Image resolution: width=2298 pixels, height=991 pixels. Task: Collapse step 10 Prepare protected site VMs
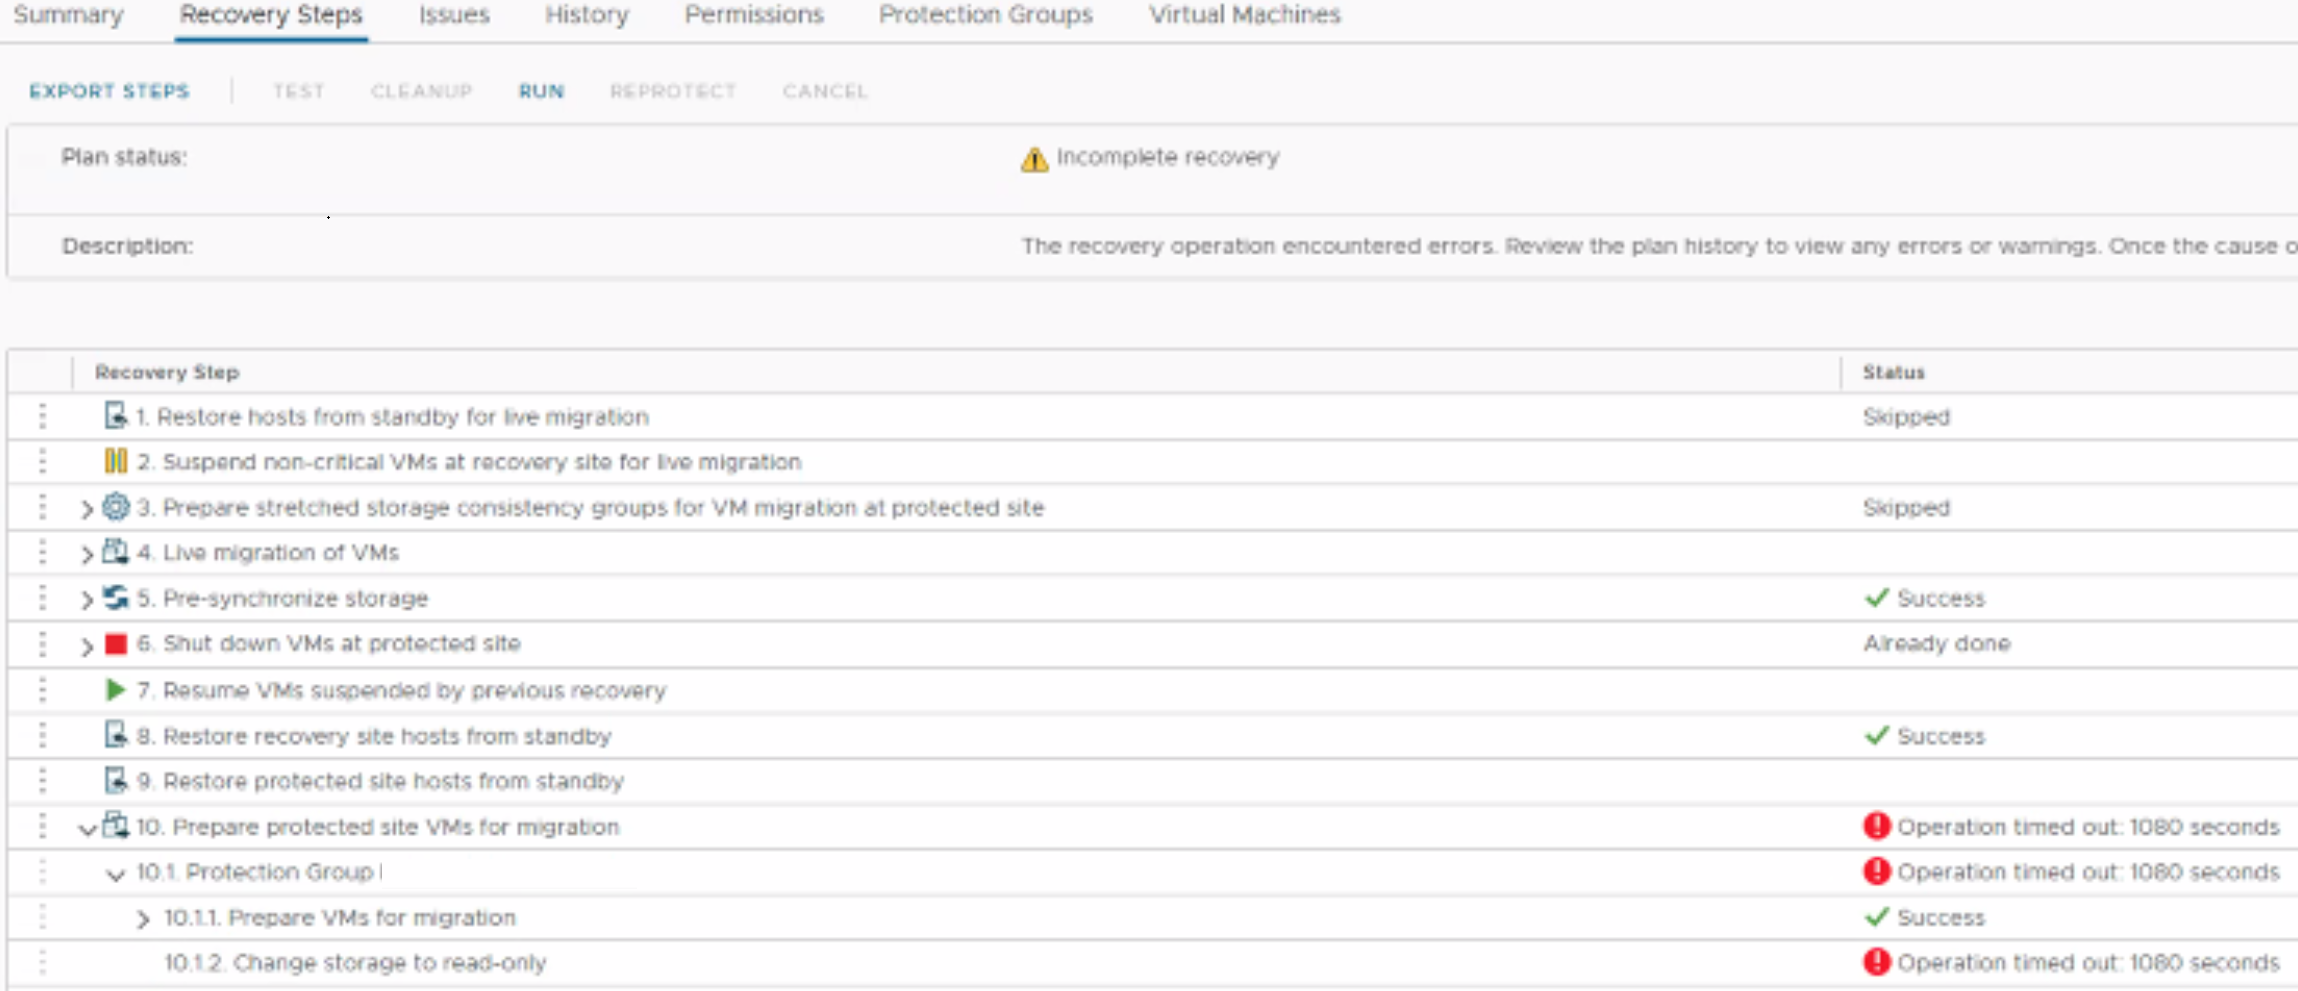[x=87, y=829]
